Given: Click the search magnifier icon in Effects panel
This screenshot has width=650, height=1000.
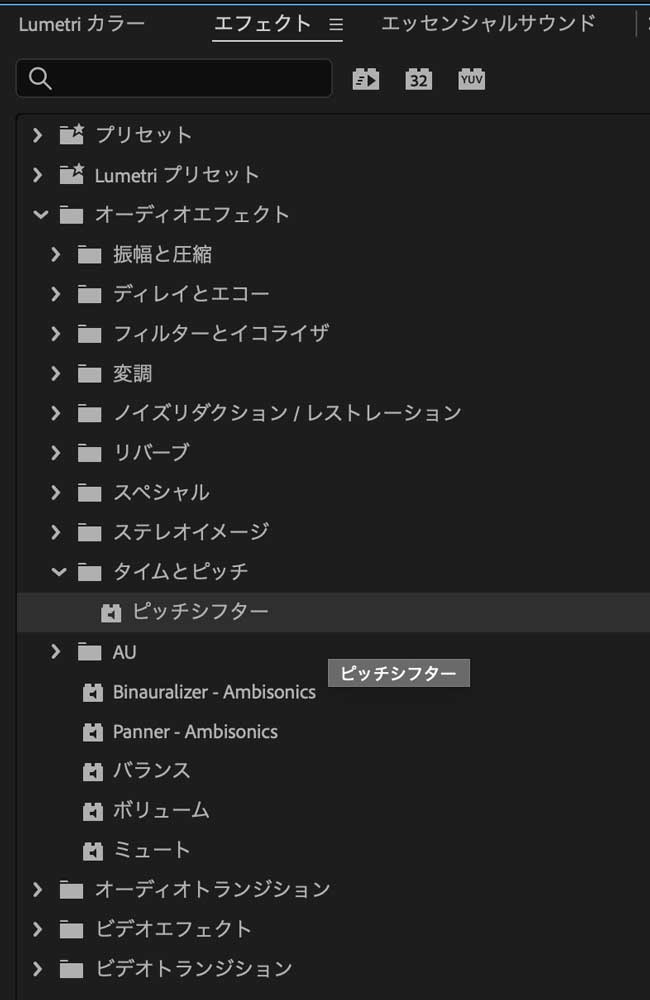Looking at the screenshot, I should pyautogui.click(x=39, y=77).
